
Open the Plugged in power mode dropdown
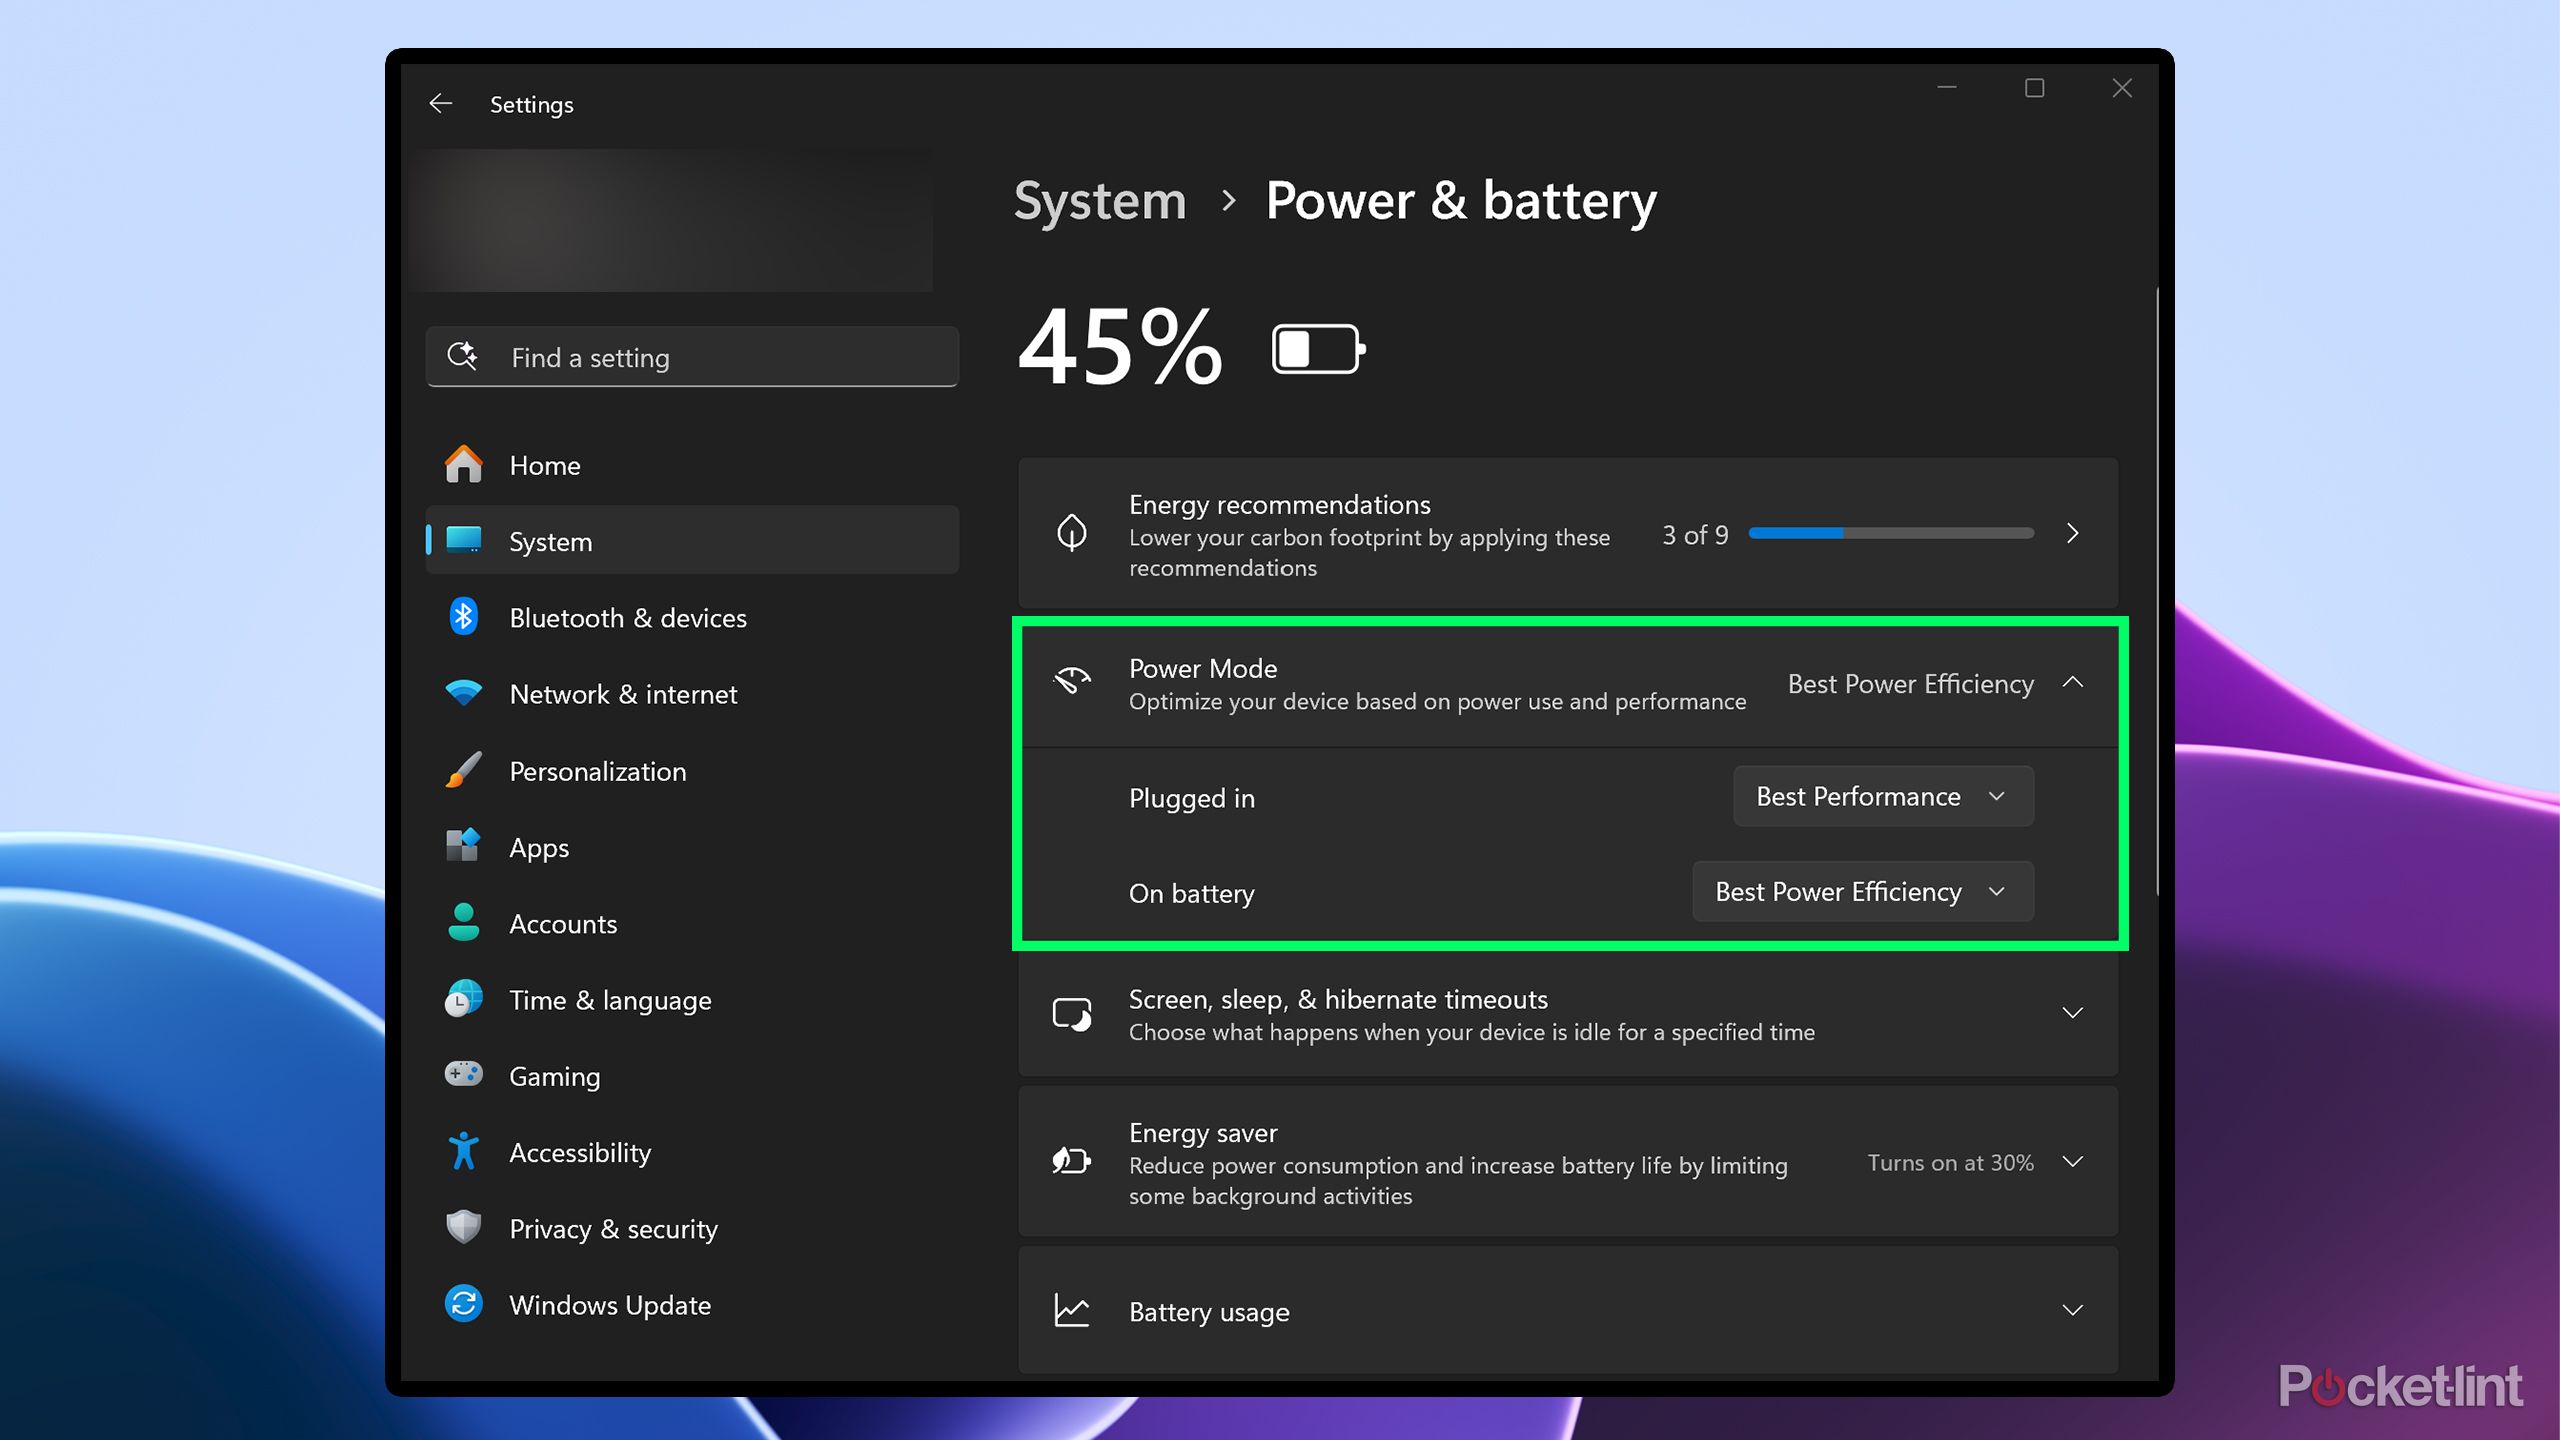click(x=1881, y=796)
